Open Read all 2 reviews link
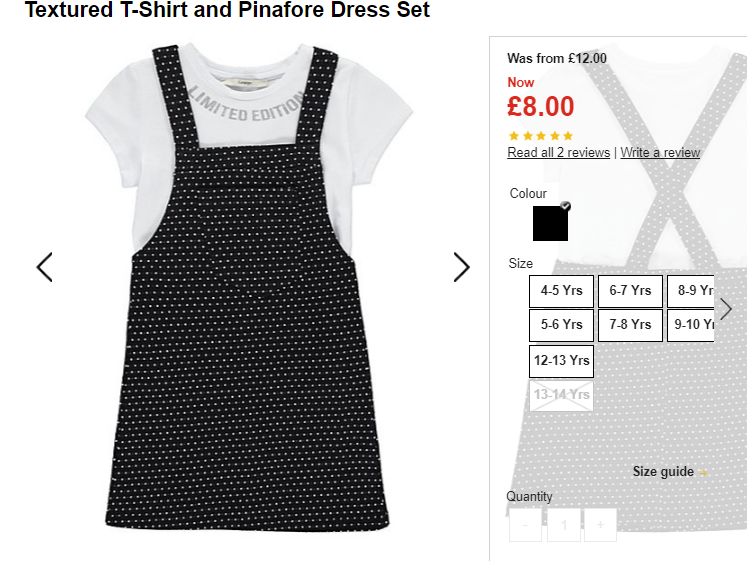This screenshot has height=561, width=747. pos(558,152)
